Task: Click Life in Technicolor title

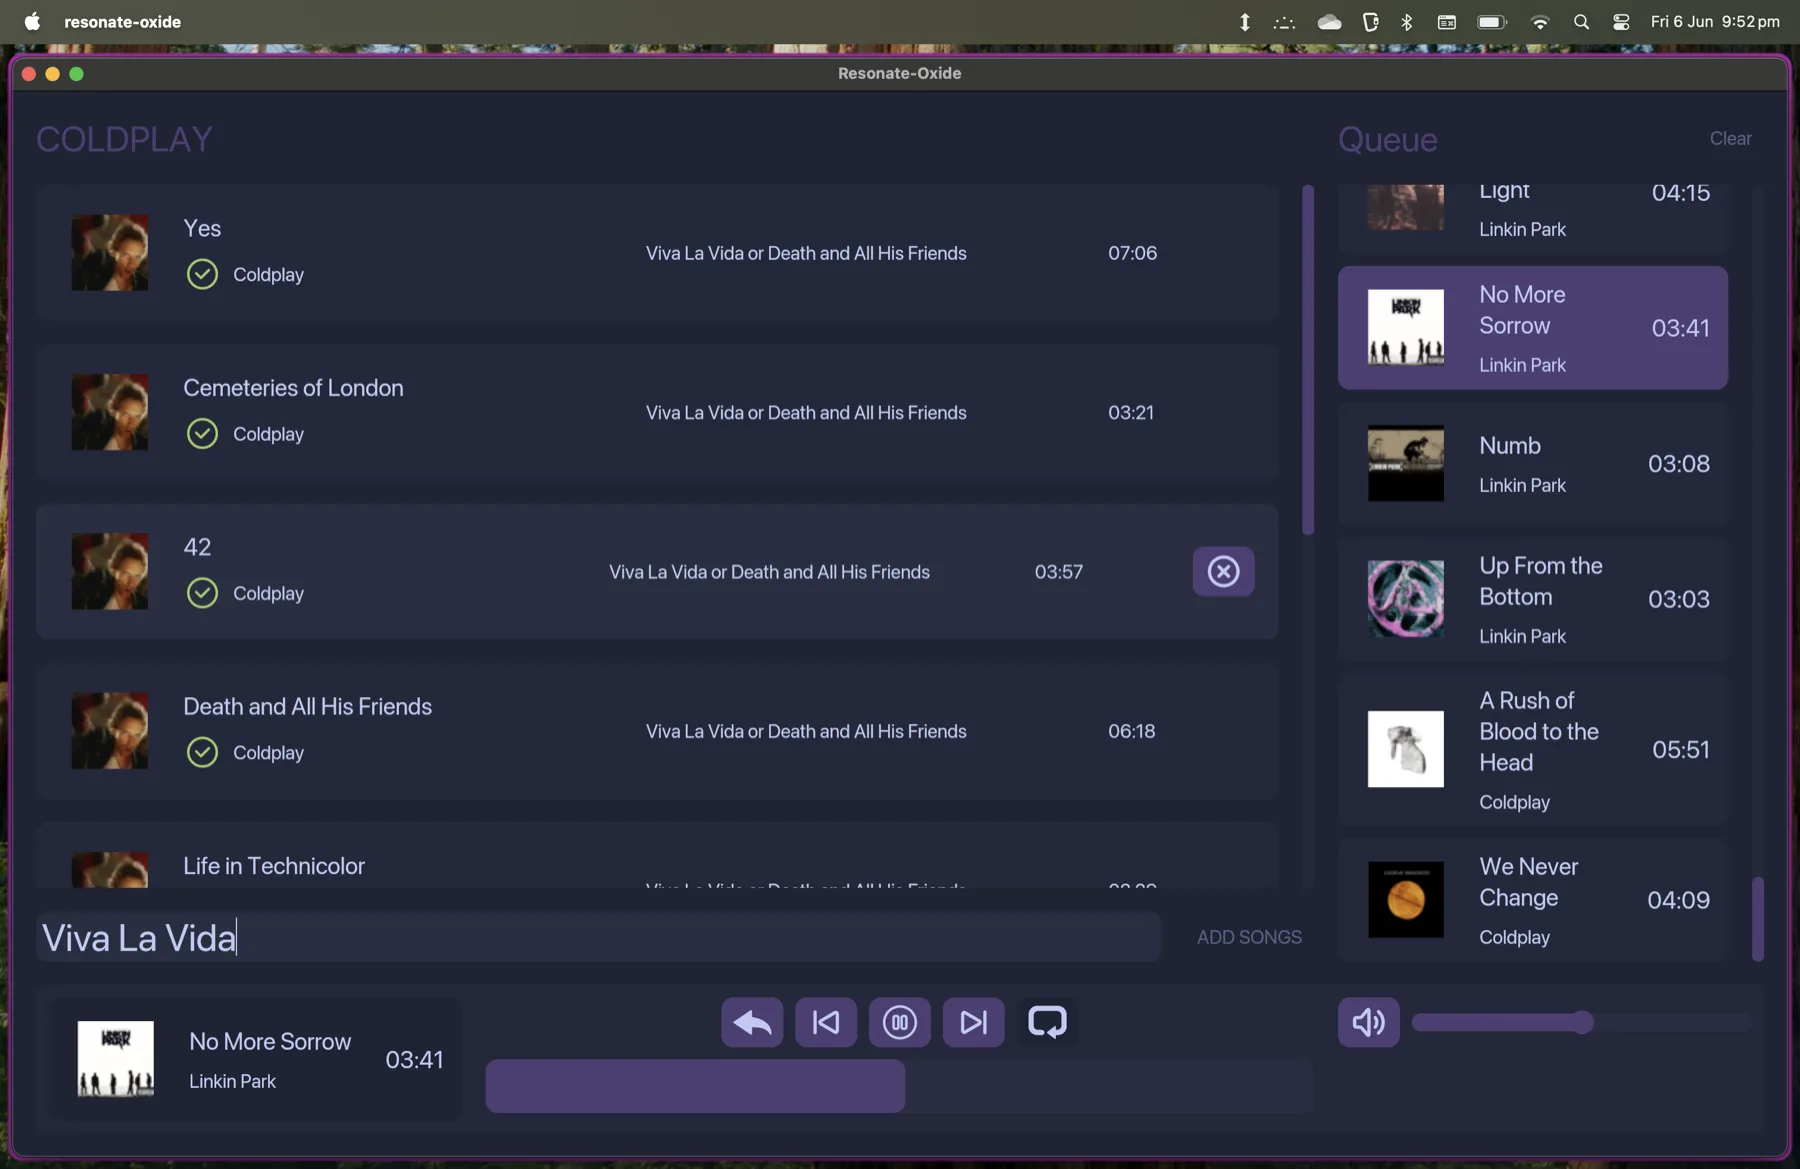Action: point(274,866)
